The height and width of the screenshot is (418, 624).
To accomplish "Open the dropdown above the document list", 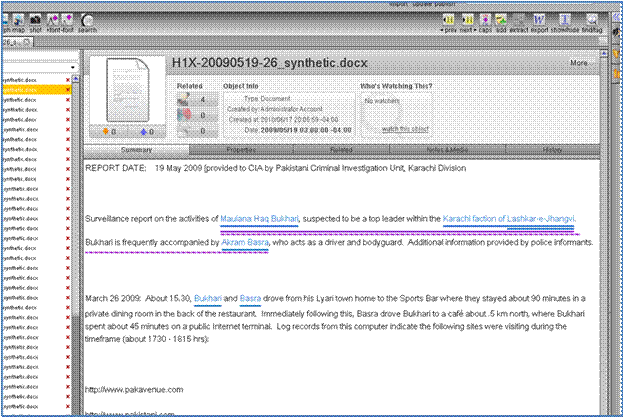I will point(72,68).
